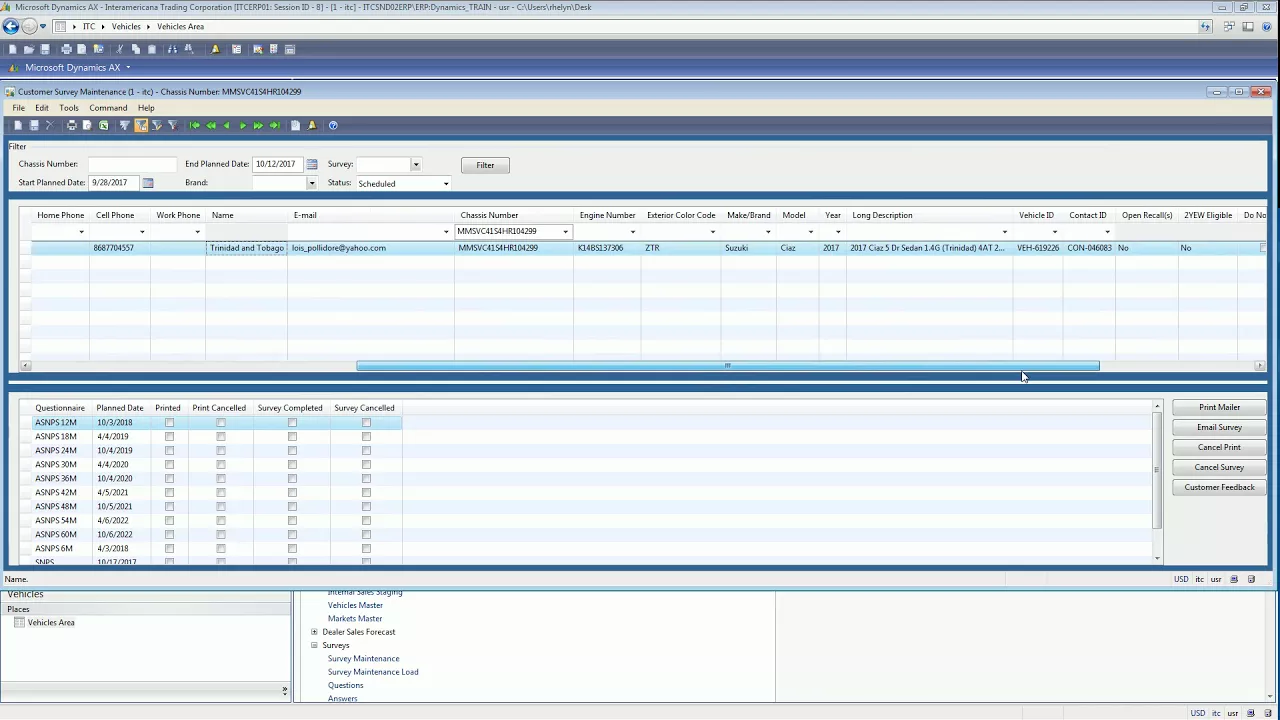Click the back navigation arrow
Image resolution: width=1280 pixels, height=720 pixels.
(11, 26)
